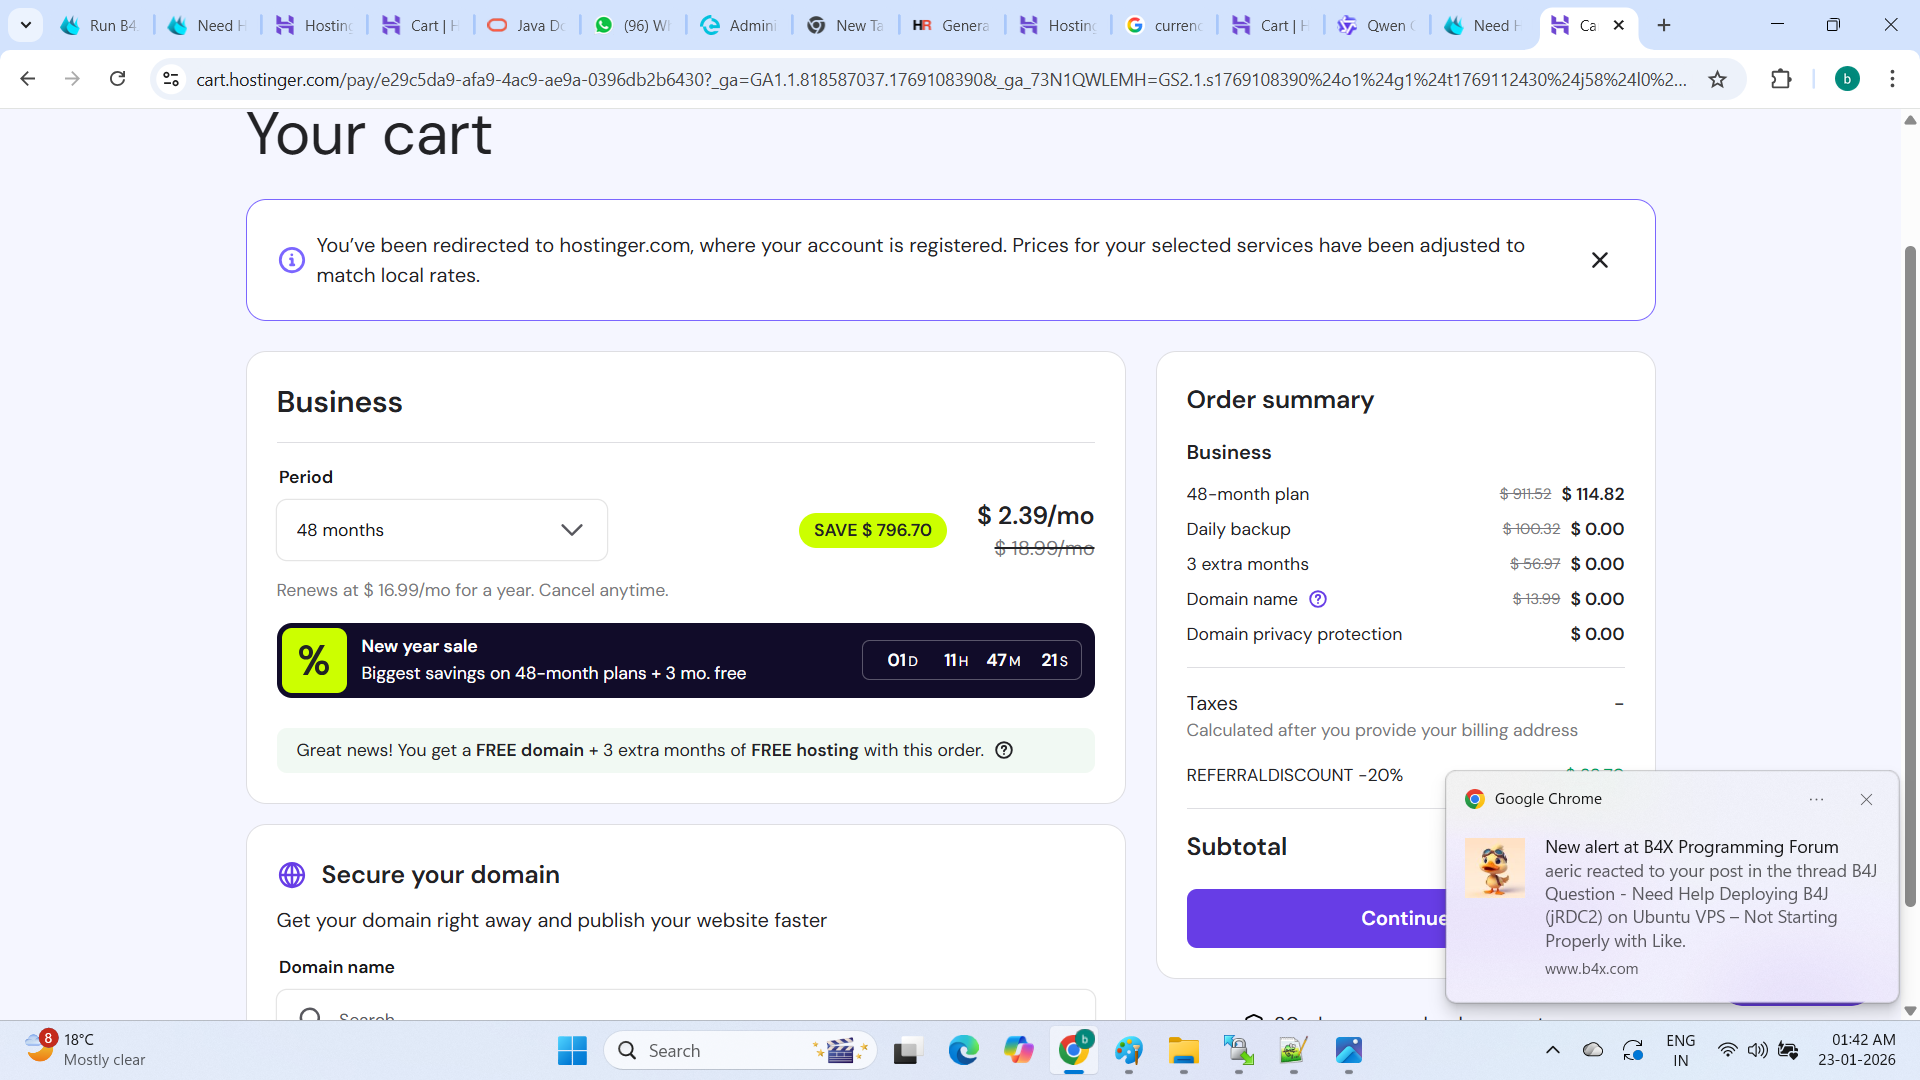Screen dimensions: 1920x1080
Task: Click the site information icon in address bar
Action: (171, 79)
